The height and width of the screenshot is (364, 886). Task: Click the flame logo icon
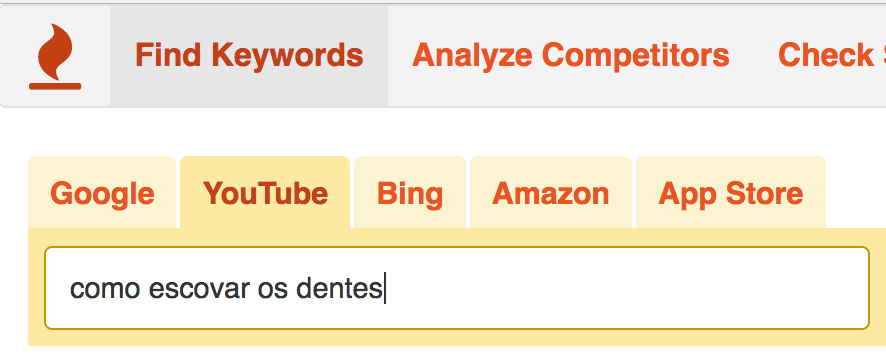[55, 57]
